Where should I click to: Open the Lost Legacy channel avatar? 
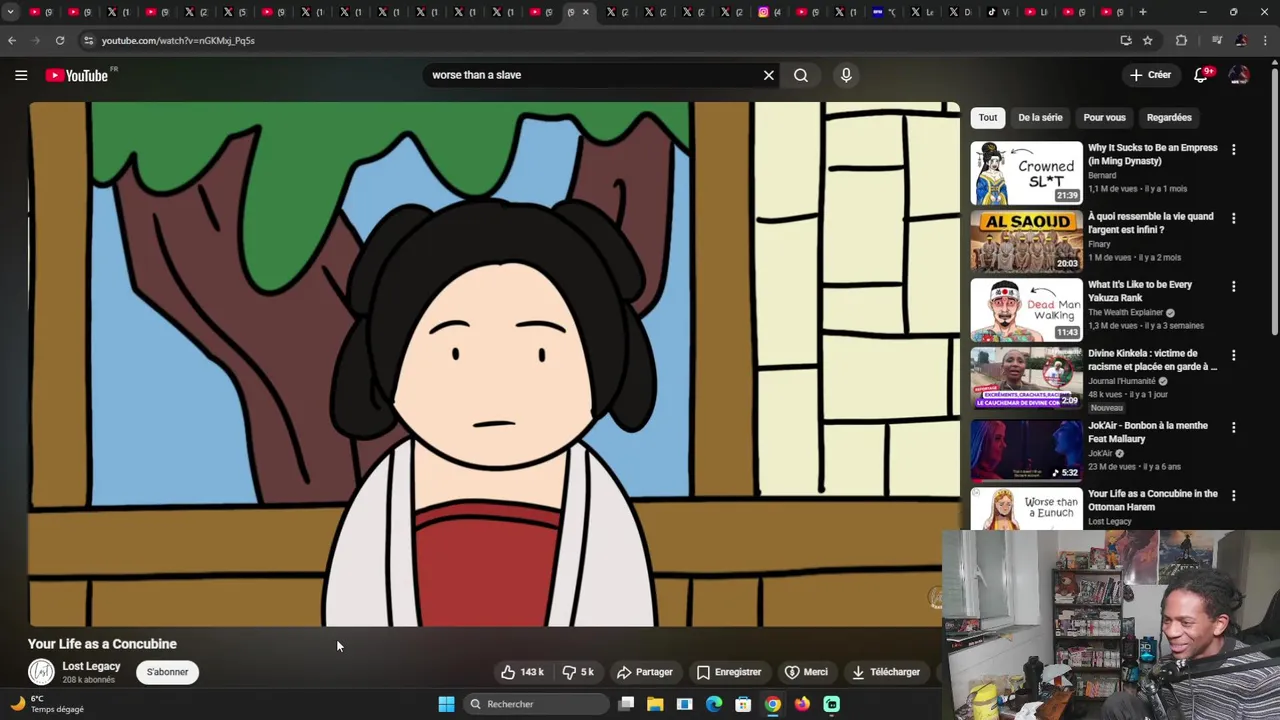coord(41,672)
